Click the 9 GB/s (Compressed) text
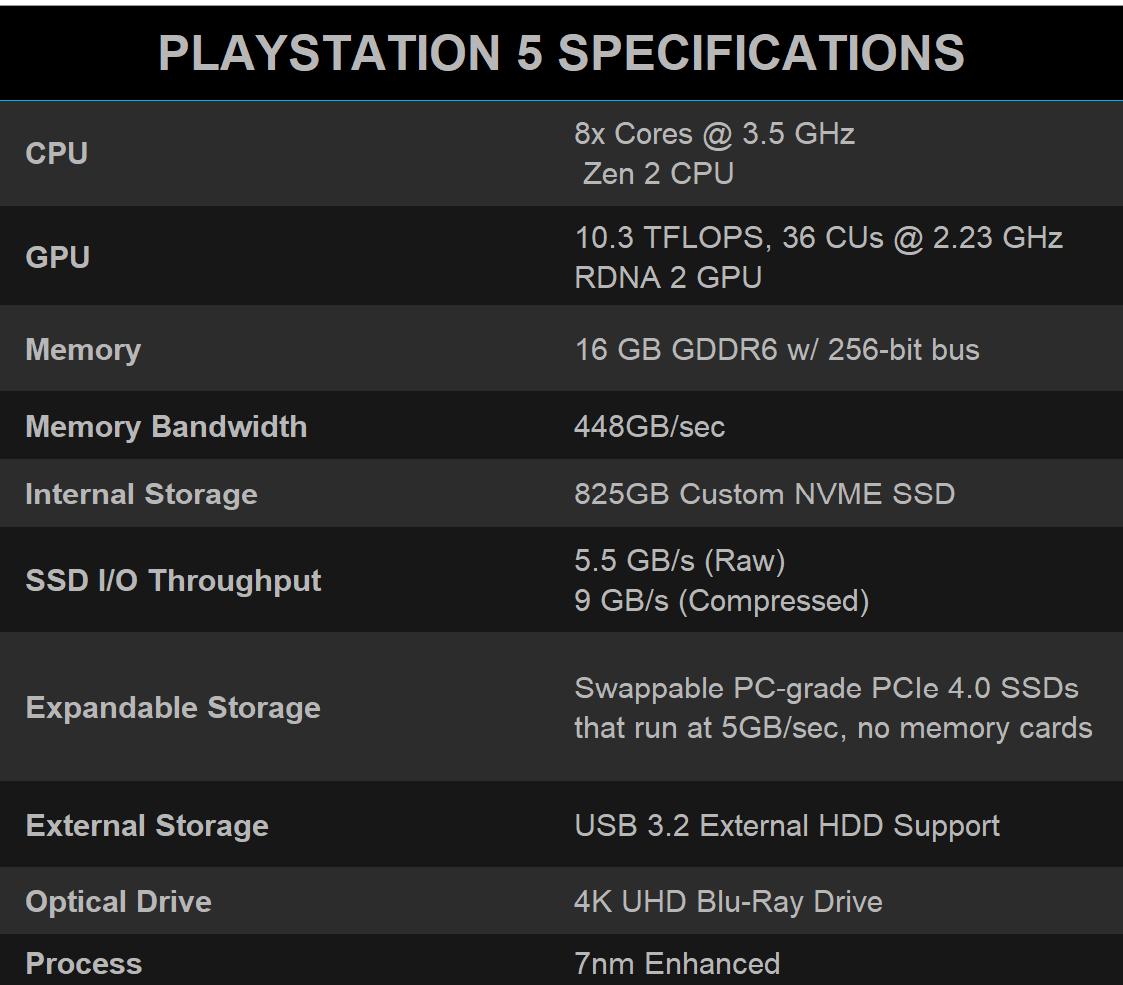 721,601
